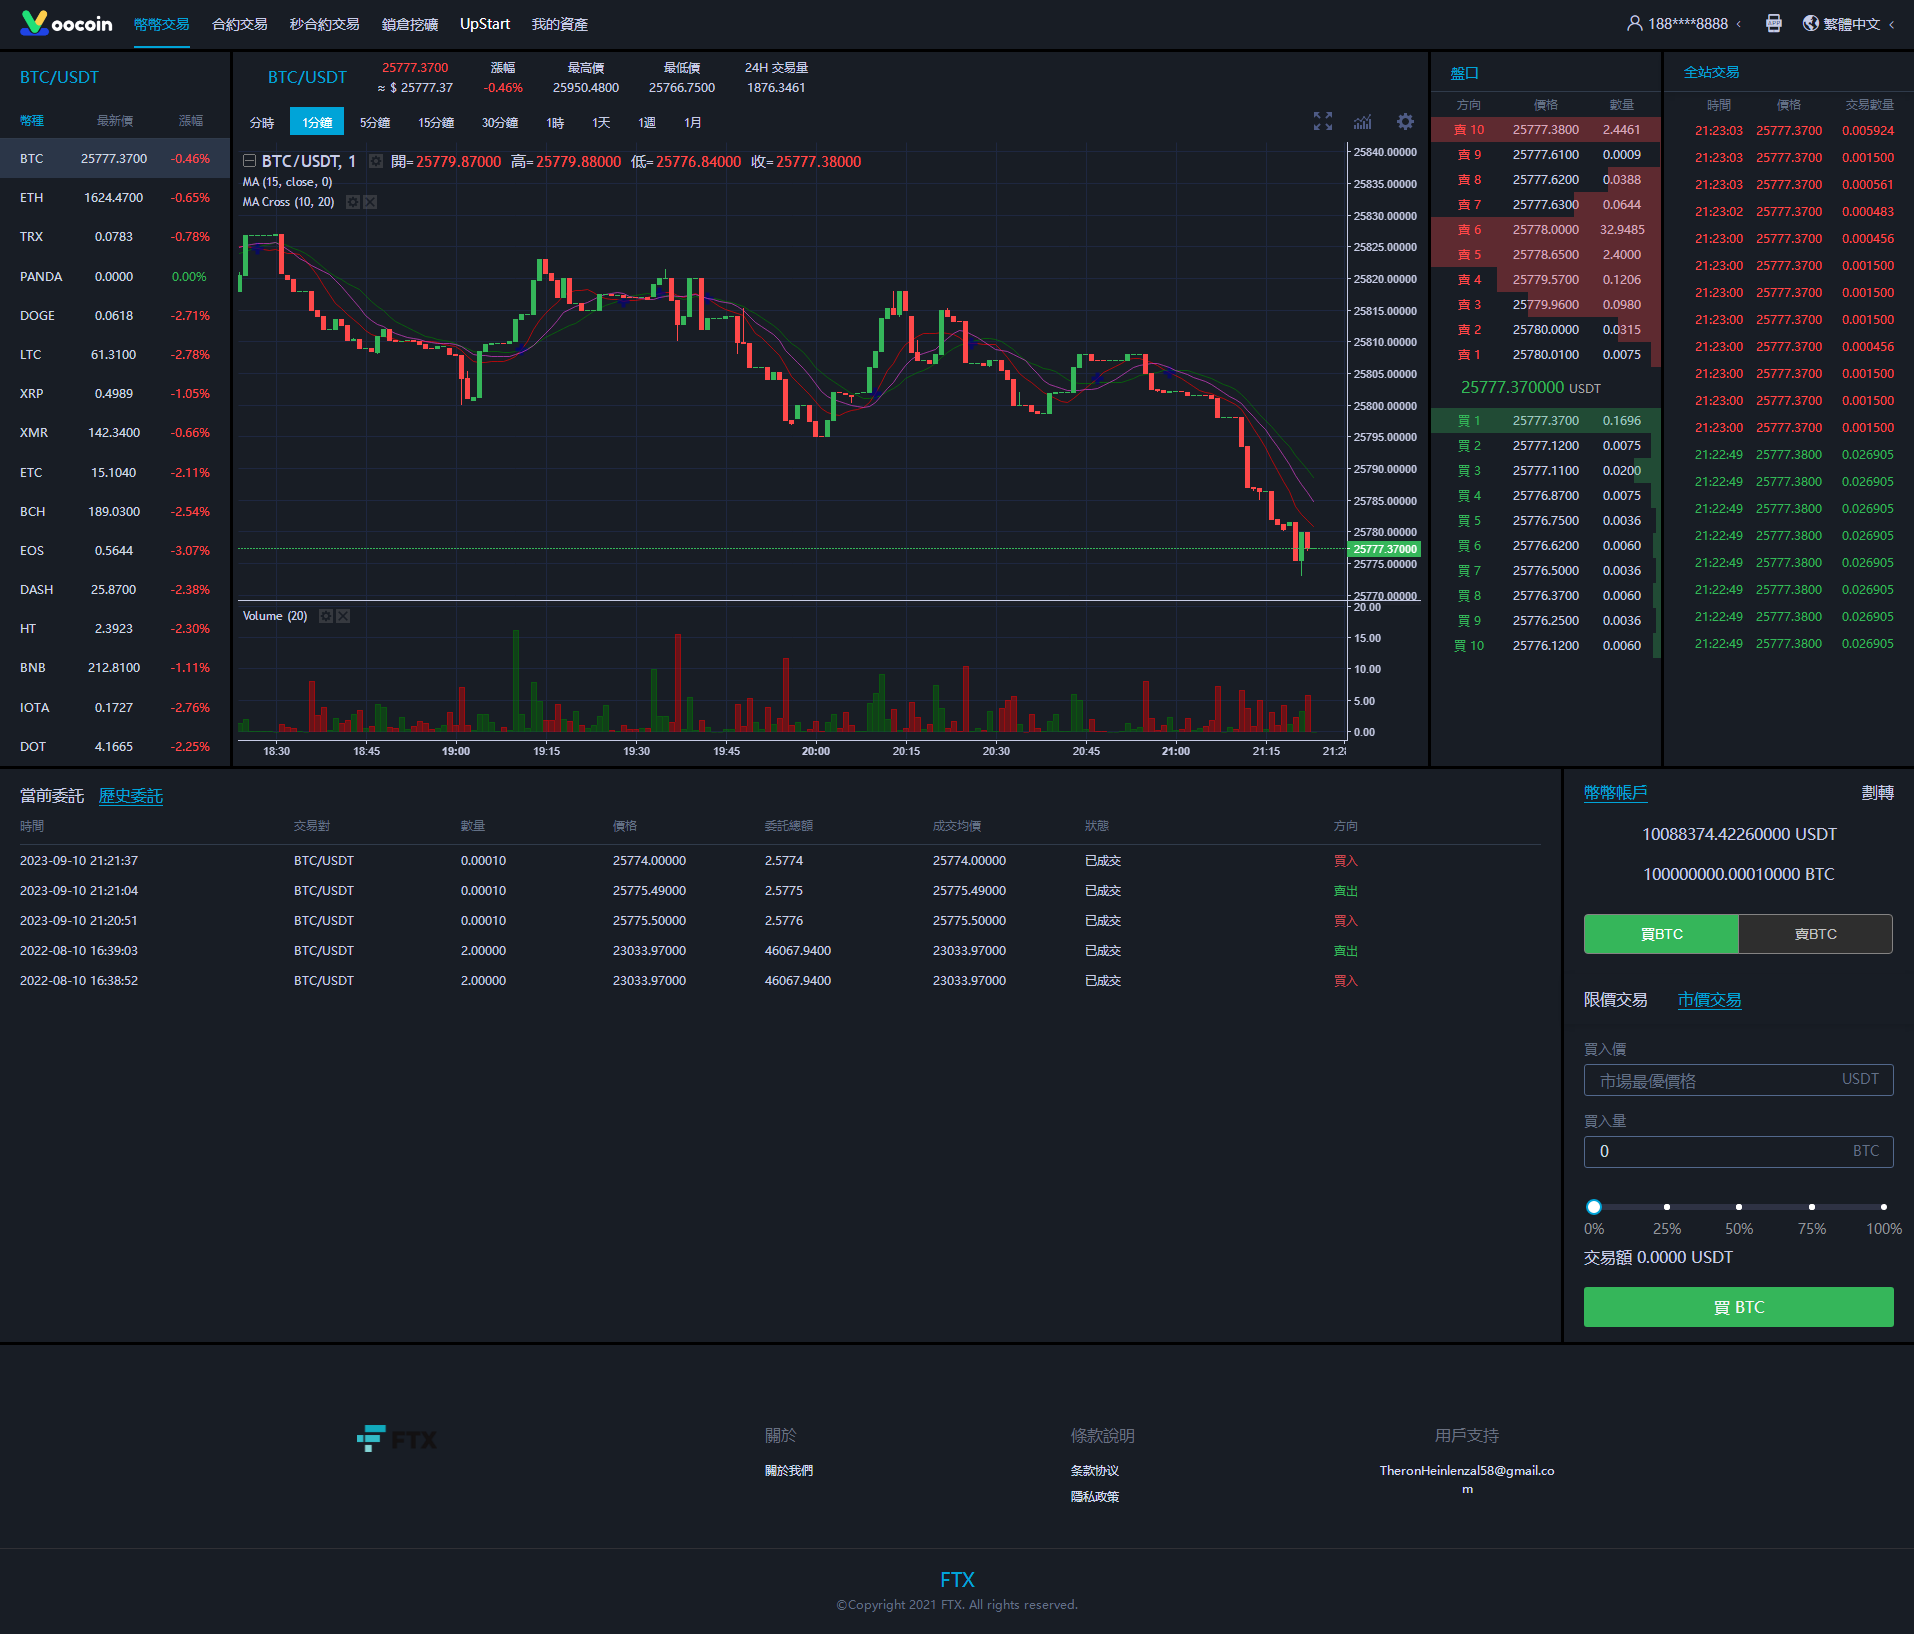Viewport: 1914px width, 1634px height.
Task: Click the APP download phone icon
Action: (x=1773, y=24)
